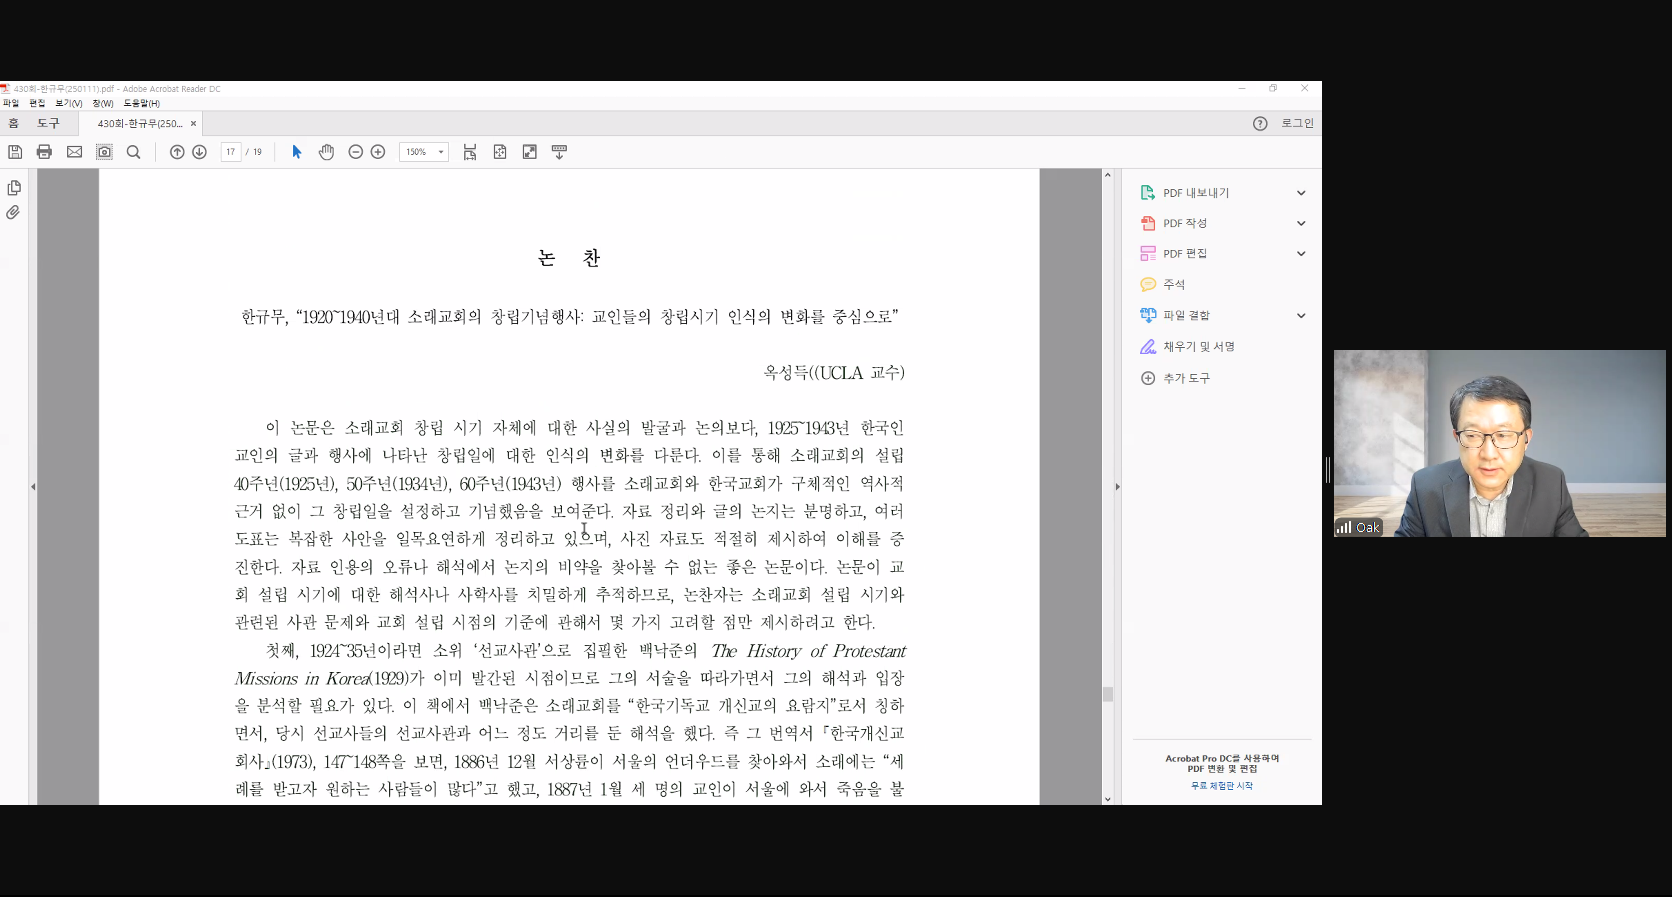Viewport: 1672px width, 897px height.
Task: Select the Snapshot camera tool
Action: tap(104, 152)
